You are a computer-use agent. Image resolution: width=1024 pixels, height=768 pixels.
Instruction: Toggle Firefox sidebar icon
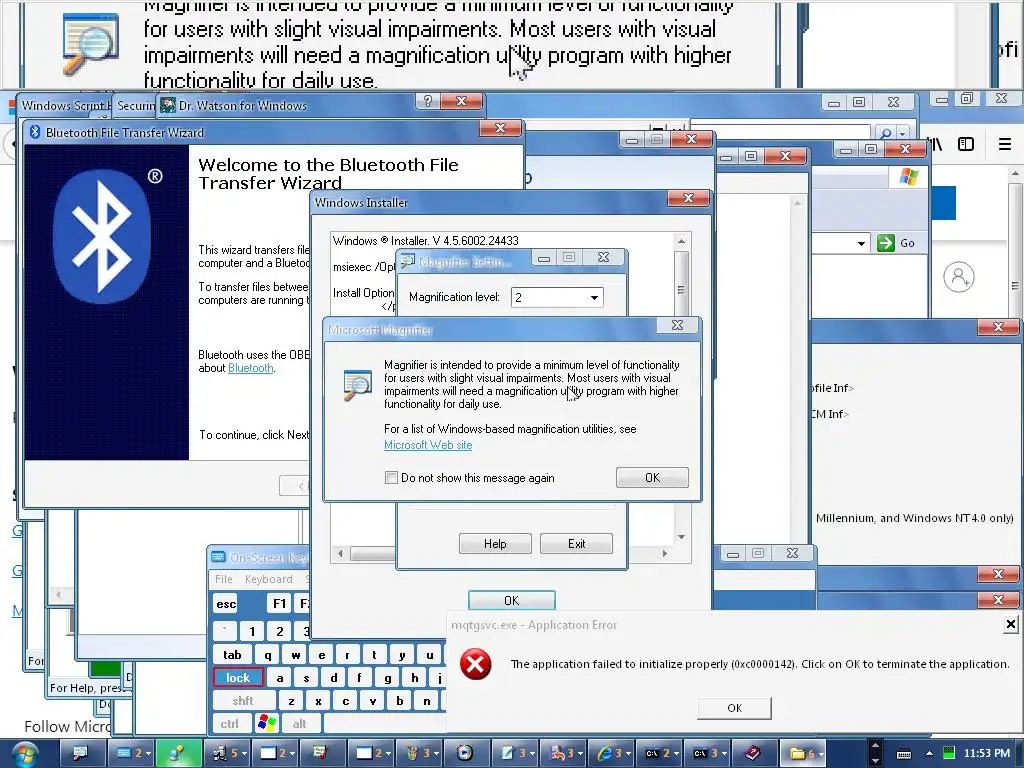966,144
